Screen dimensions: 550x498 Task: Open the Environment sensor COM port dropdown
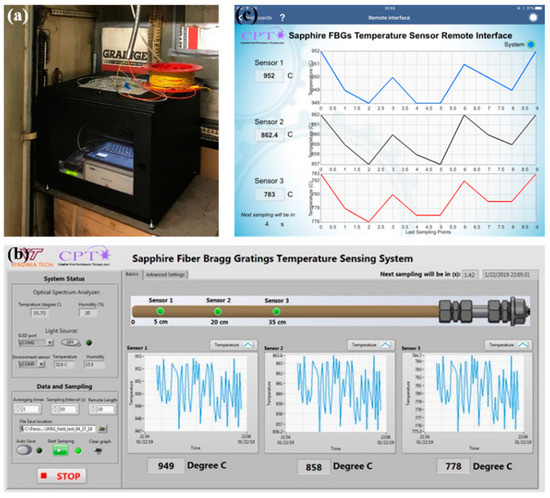32,364
